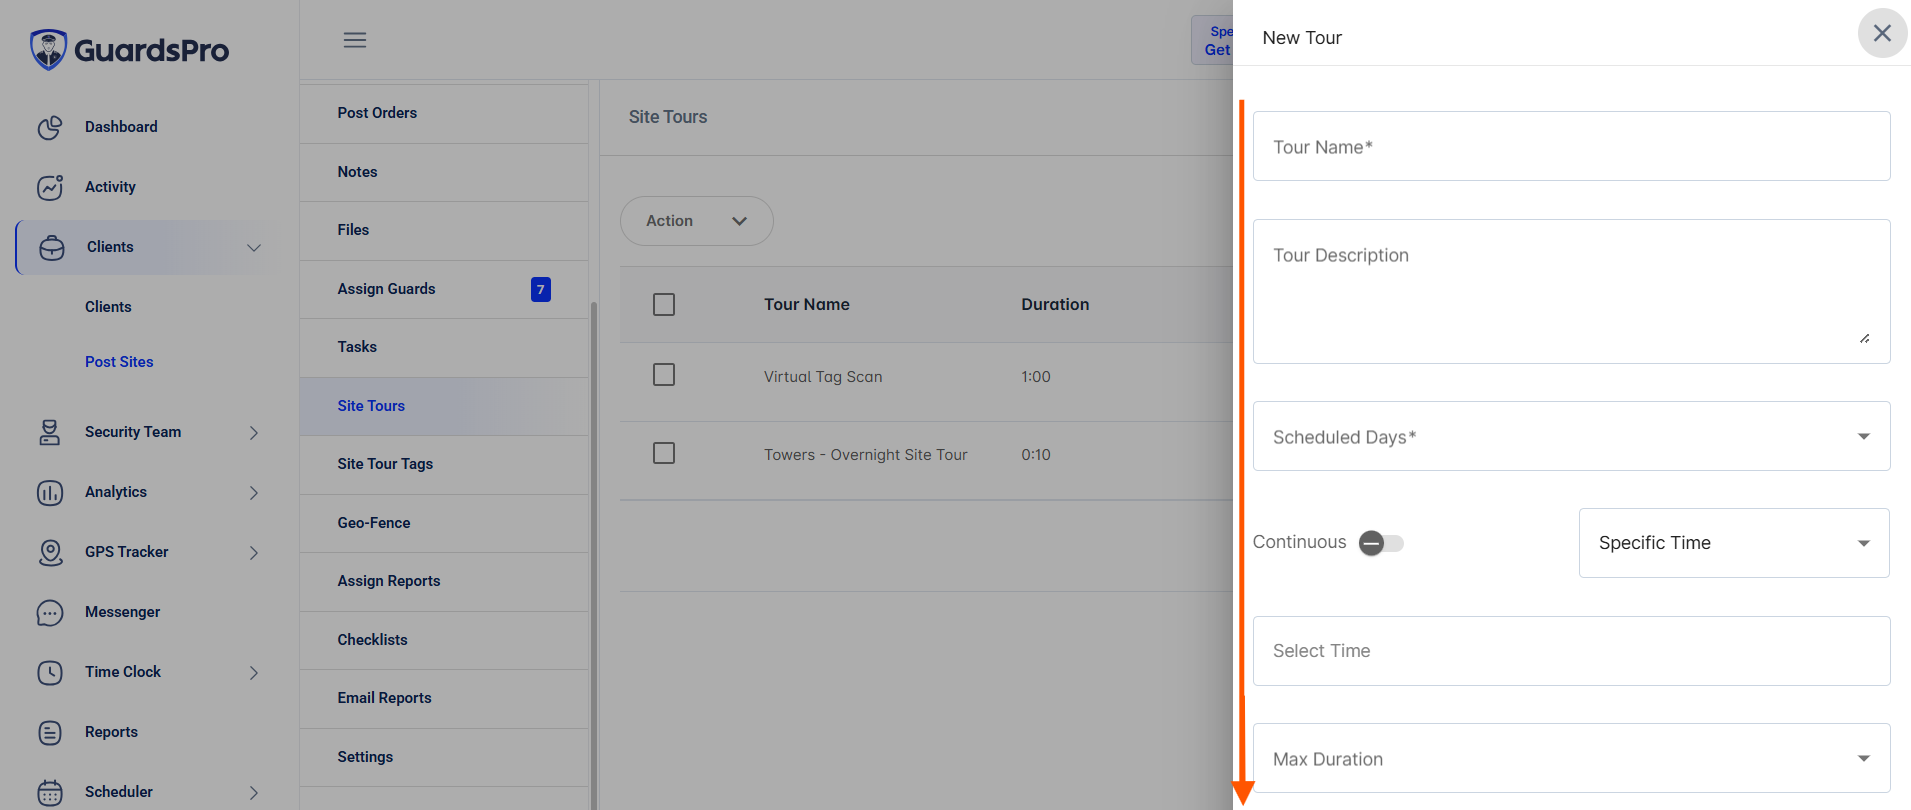Click the Activity graph icon
The image size is (1911, 810).
point(50,187)
